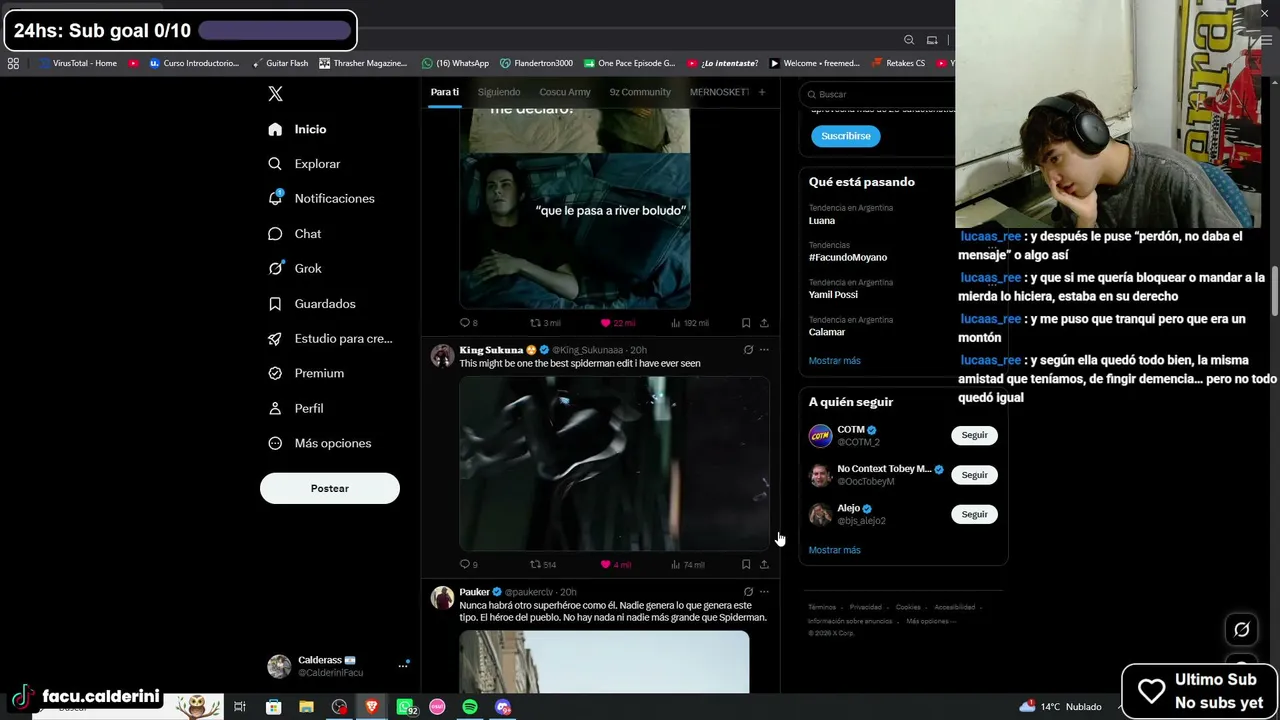The height and width of the screenshot is (720, 1280).
Task: Repost the post with 3 mil reposts
Action: click(545, 323)
